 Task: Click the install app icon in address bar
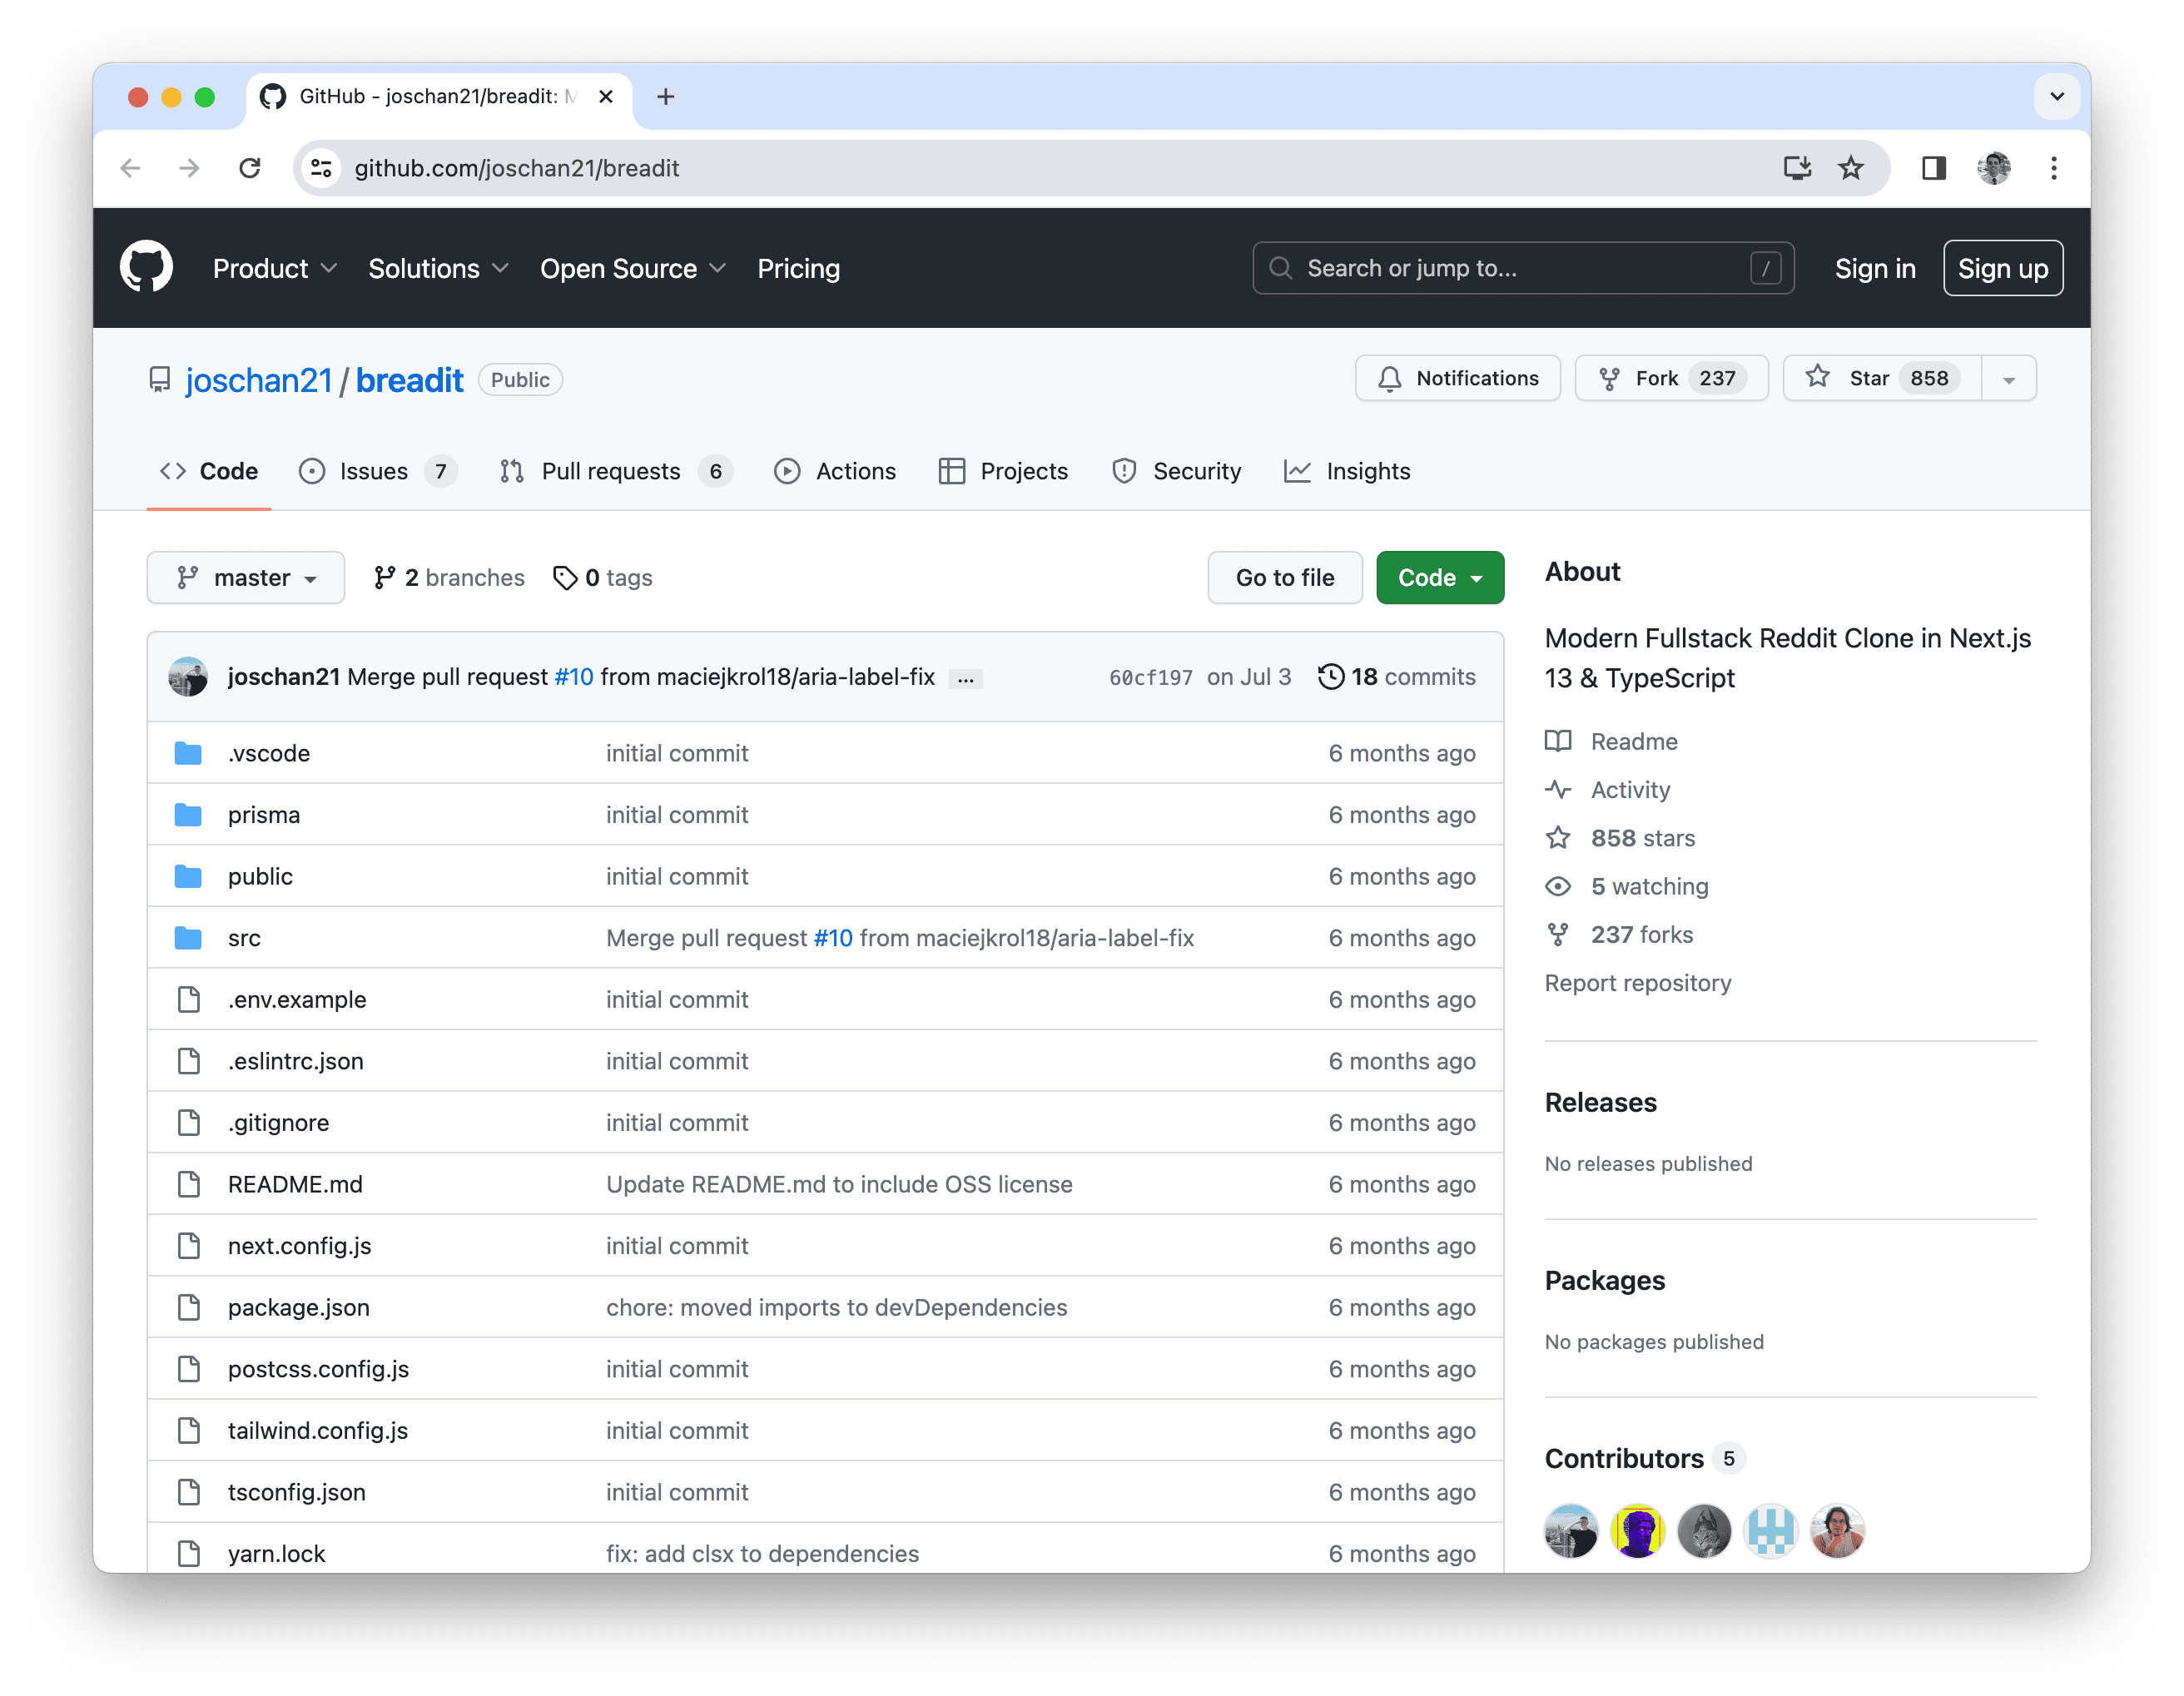click(x=1797, y=168)
